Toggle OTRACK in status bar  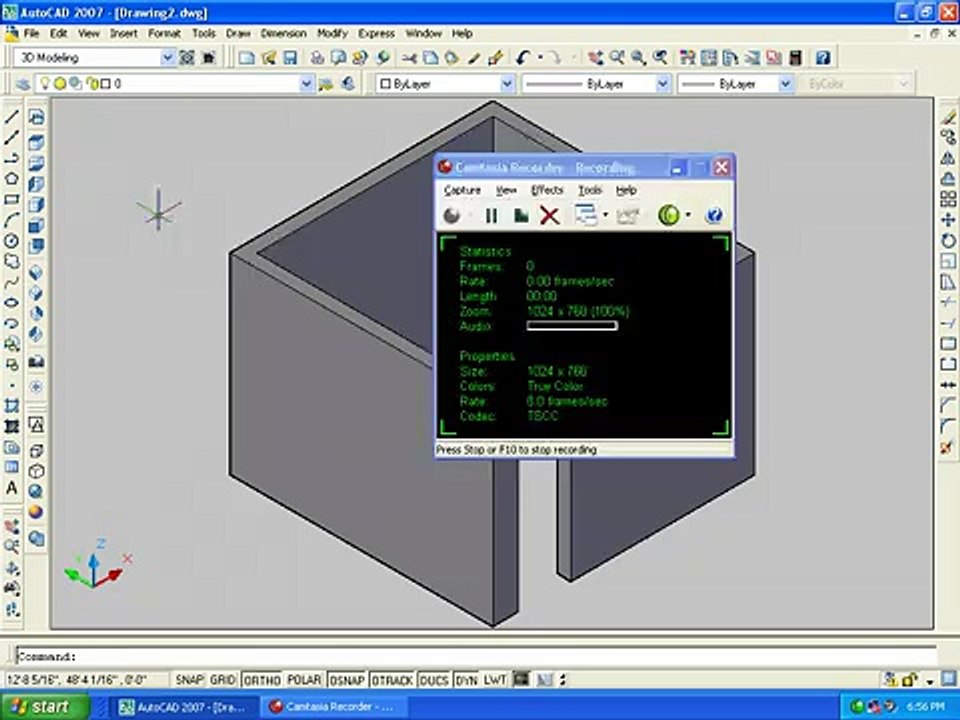click(392, 680)
